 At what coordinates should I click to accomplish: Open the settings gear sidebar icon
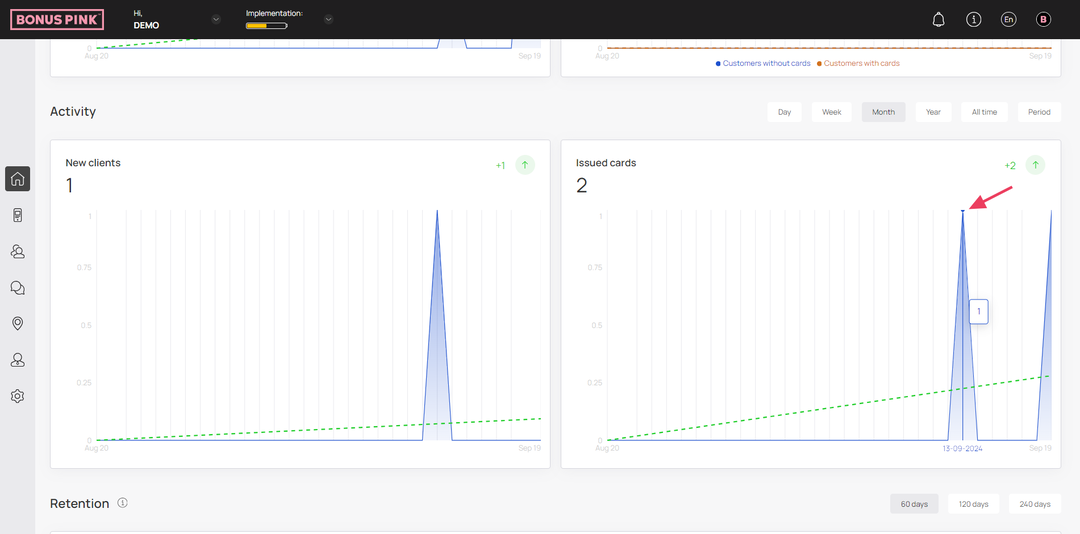click(18, 396)
